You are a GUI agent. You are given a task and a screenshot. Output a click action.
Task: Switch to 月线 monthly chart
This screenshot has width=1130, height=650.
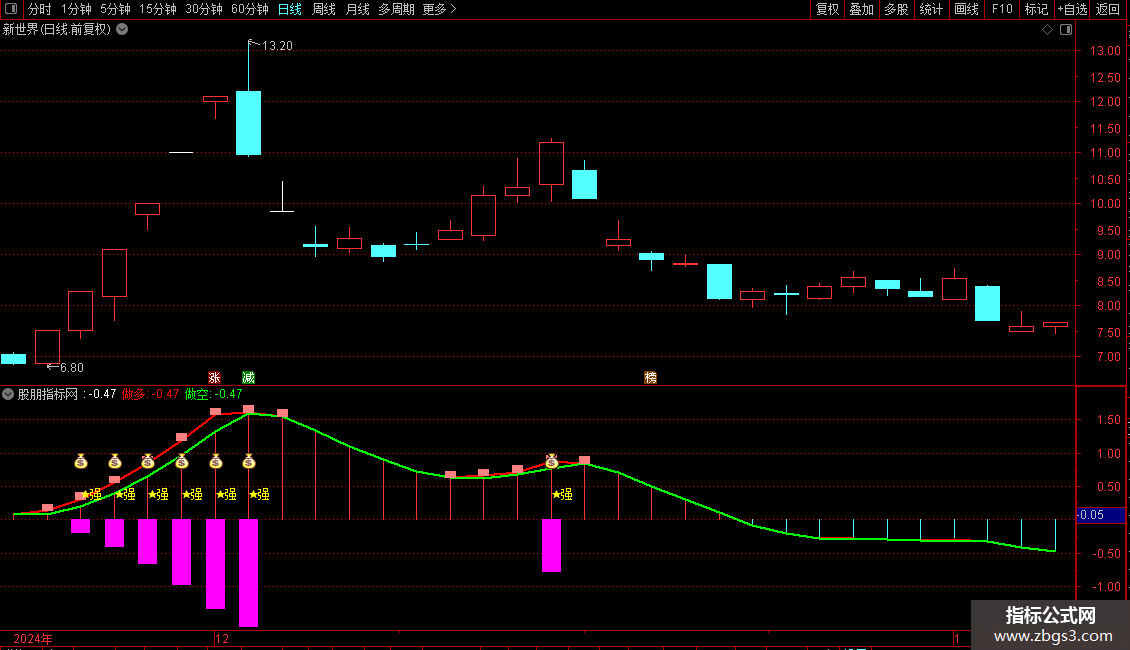(357, 9)
